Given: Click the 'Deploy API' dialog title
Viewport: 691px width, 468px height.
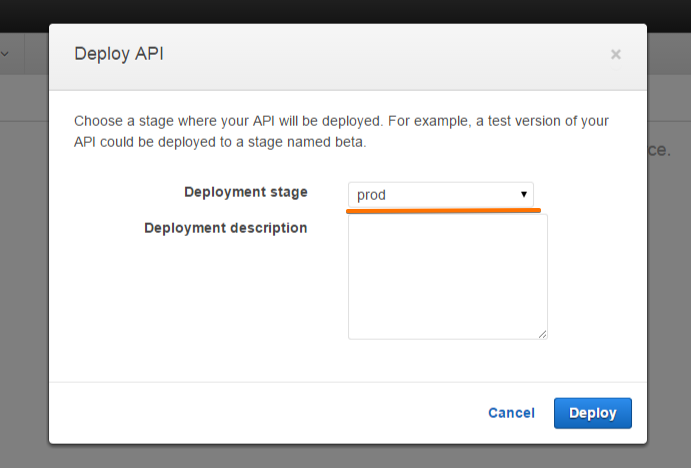Looking at the screenshot, I should (119, 54).
